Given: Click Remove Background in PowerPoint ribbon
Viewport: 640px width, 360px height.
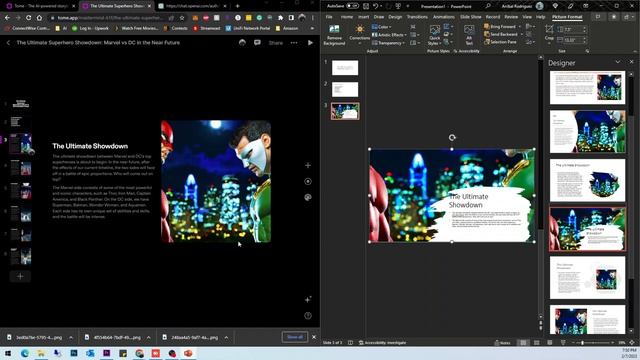Looking at the screenshot, I should [x=334, y=35].
